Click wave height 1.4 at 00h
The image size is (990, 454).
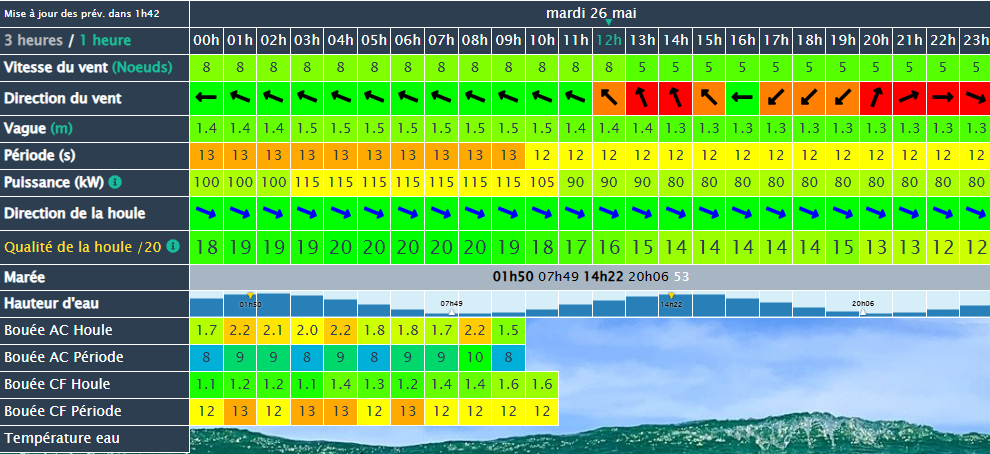[x=206, y=129]
